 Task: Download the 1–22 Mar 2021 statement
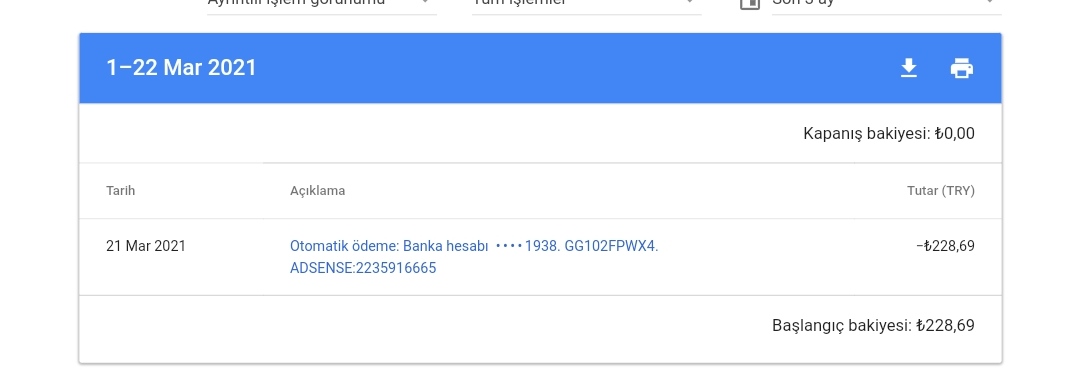tap(908, 68)
